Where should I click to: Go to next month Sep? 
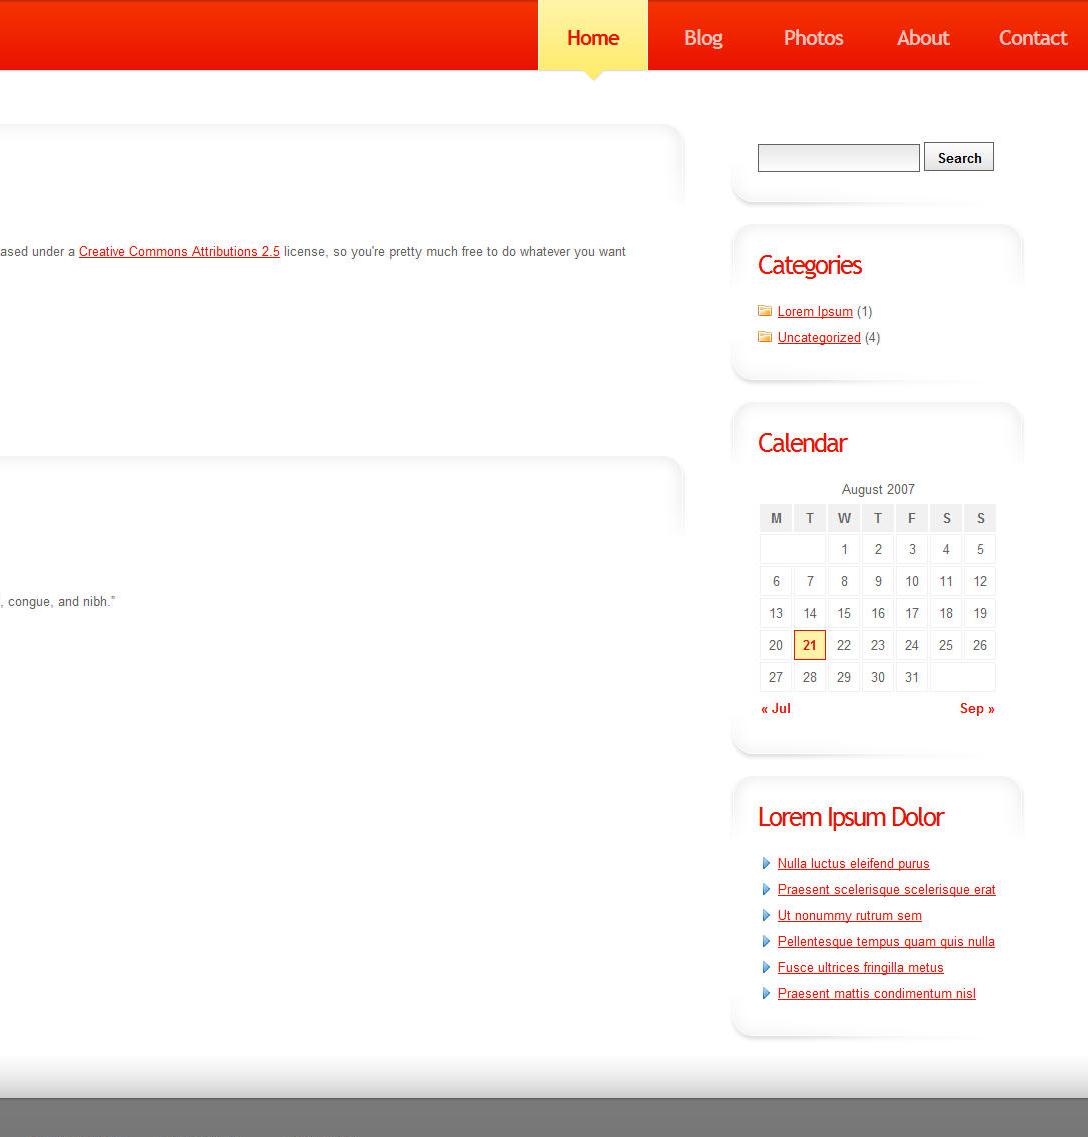pos(977,708)
